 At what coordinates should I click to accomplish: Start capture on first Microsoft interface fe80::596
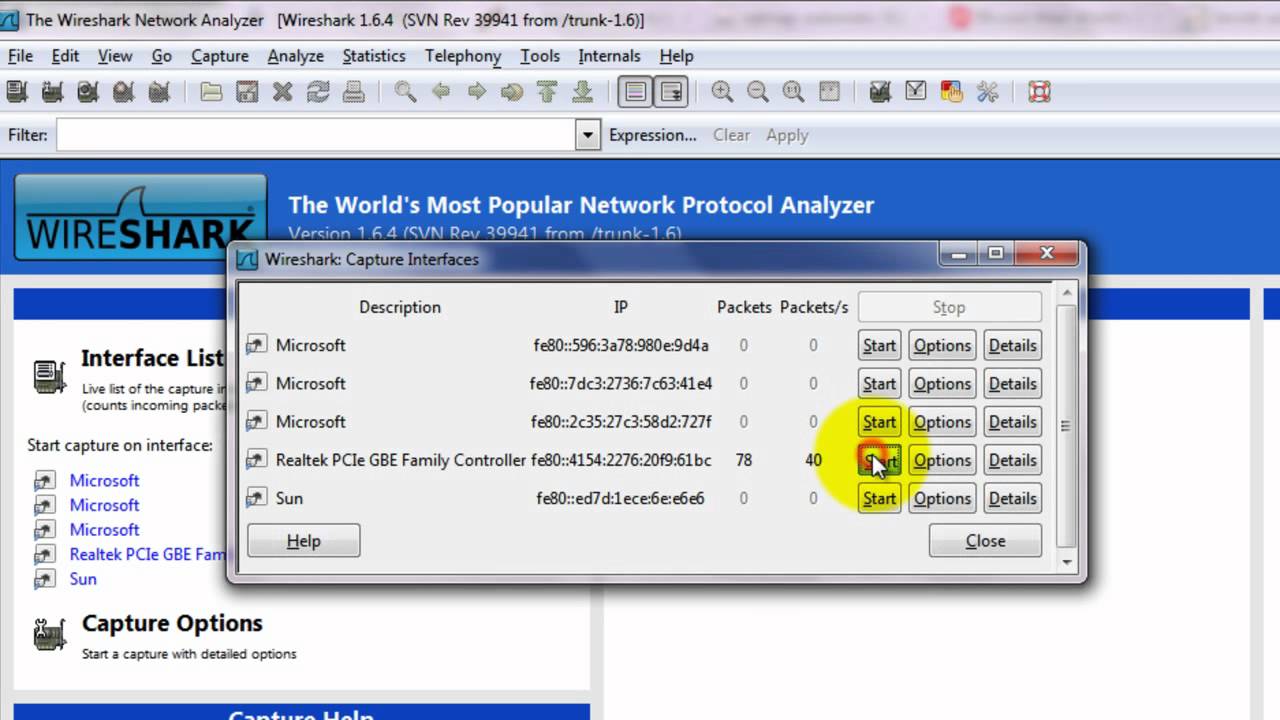[x=879, y=345]
